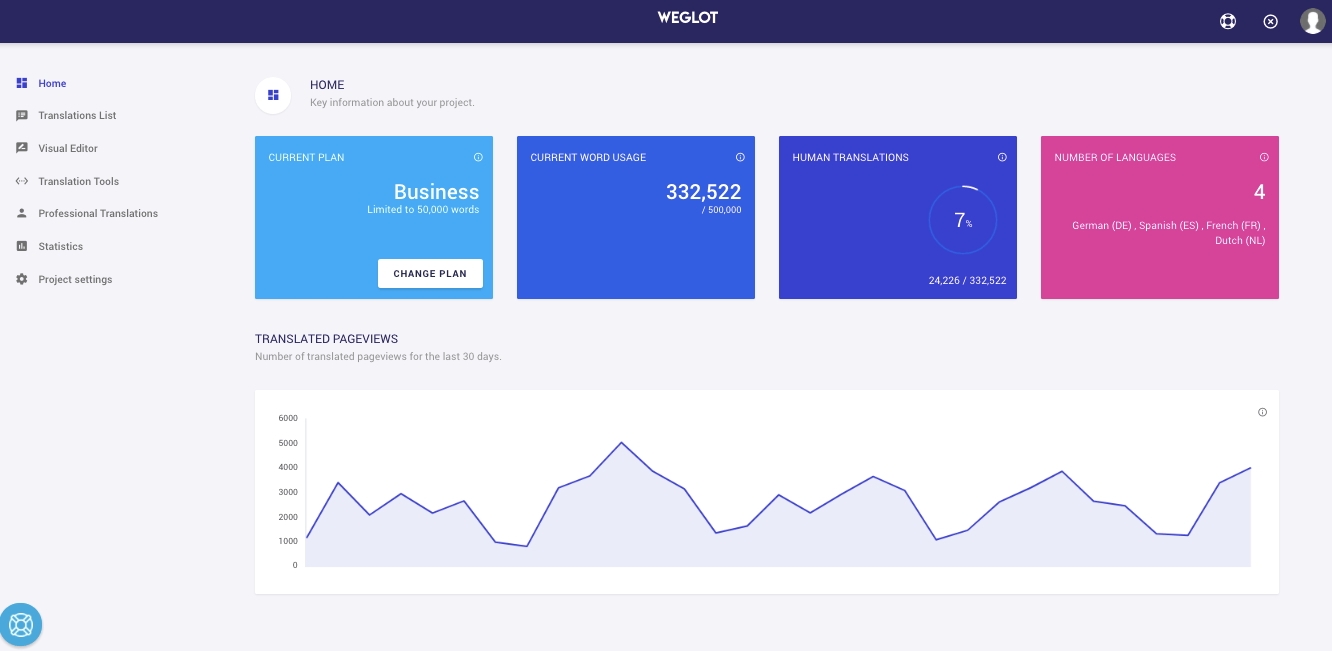Viewport: 1332px width, 651px height.
Task: Click the circled X icon in top bar
Action: 1271,21
